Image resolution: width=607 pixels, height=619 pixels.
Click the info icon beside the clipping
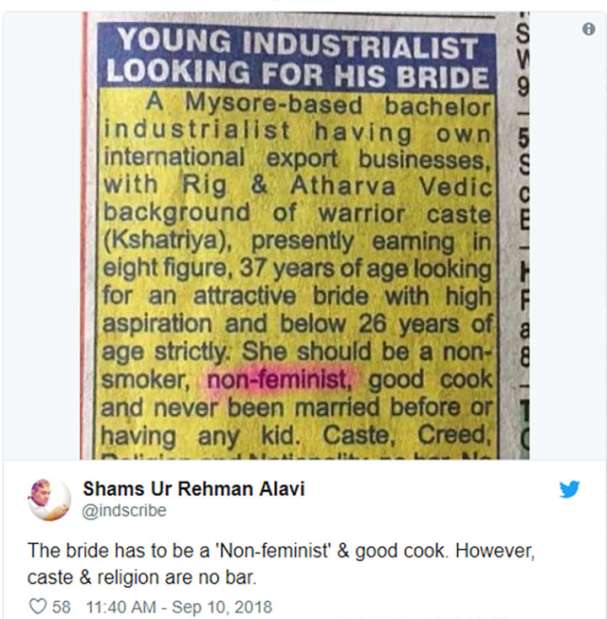[x=588, y=29]
